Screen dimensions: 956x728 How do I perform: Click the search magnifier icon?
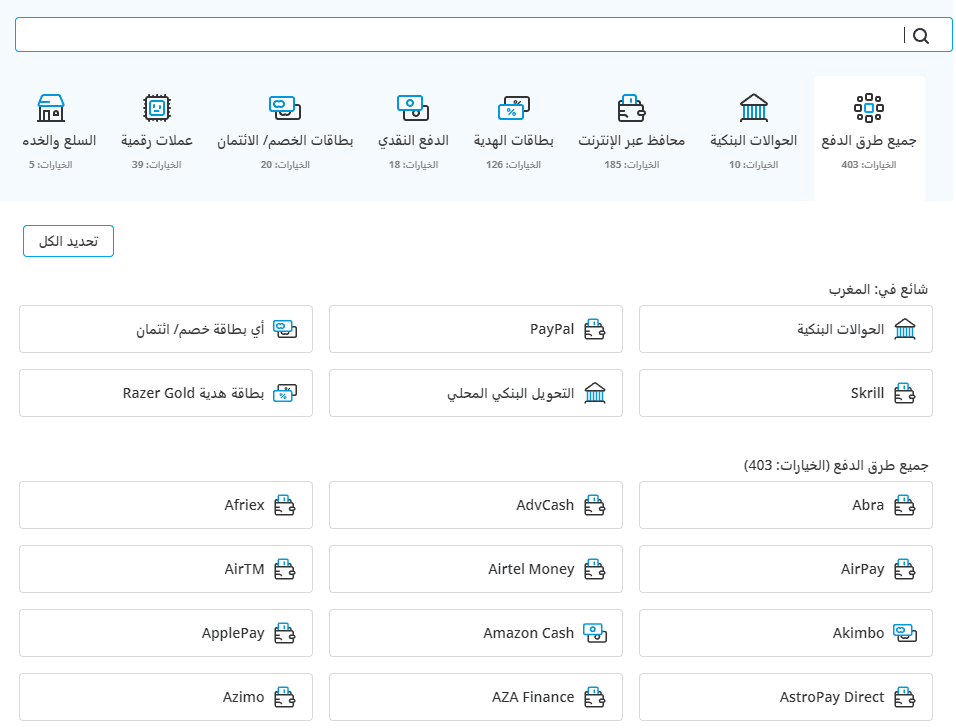pyautogui.click(x=921, y=36)
